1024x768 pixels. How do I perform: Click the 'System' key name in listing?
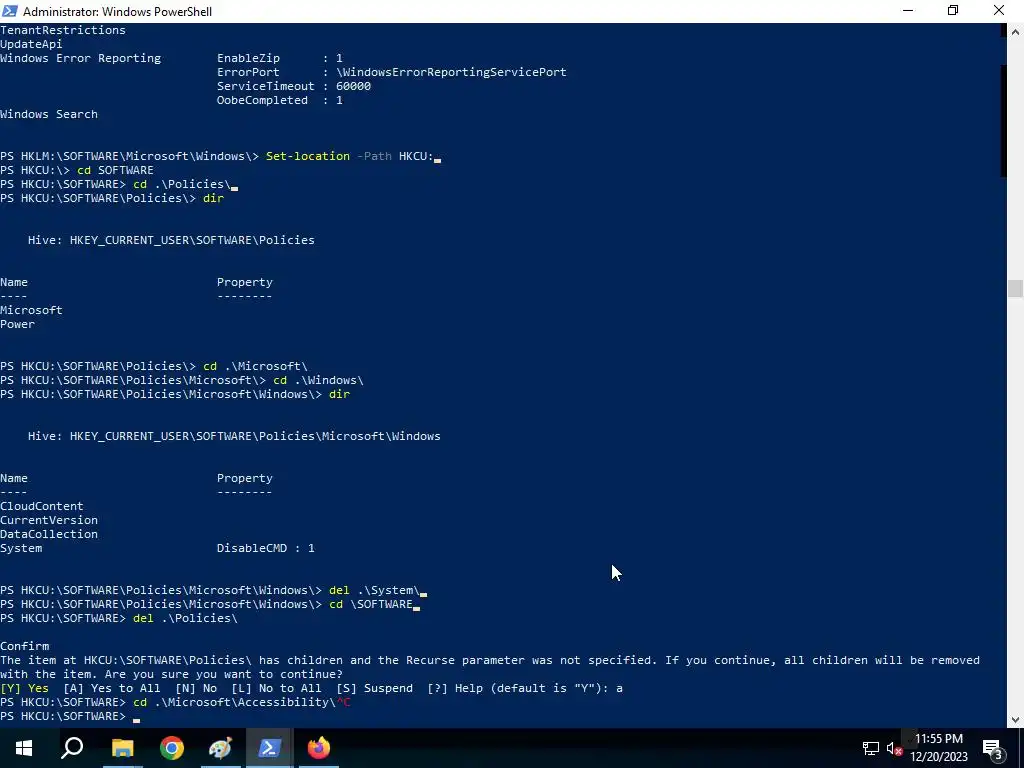point(21,548)
